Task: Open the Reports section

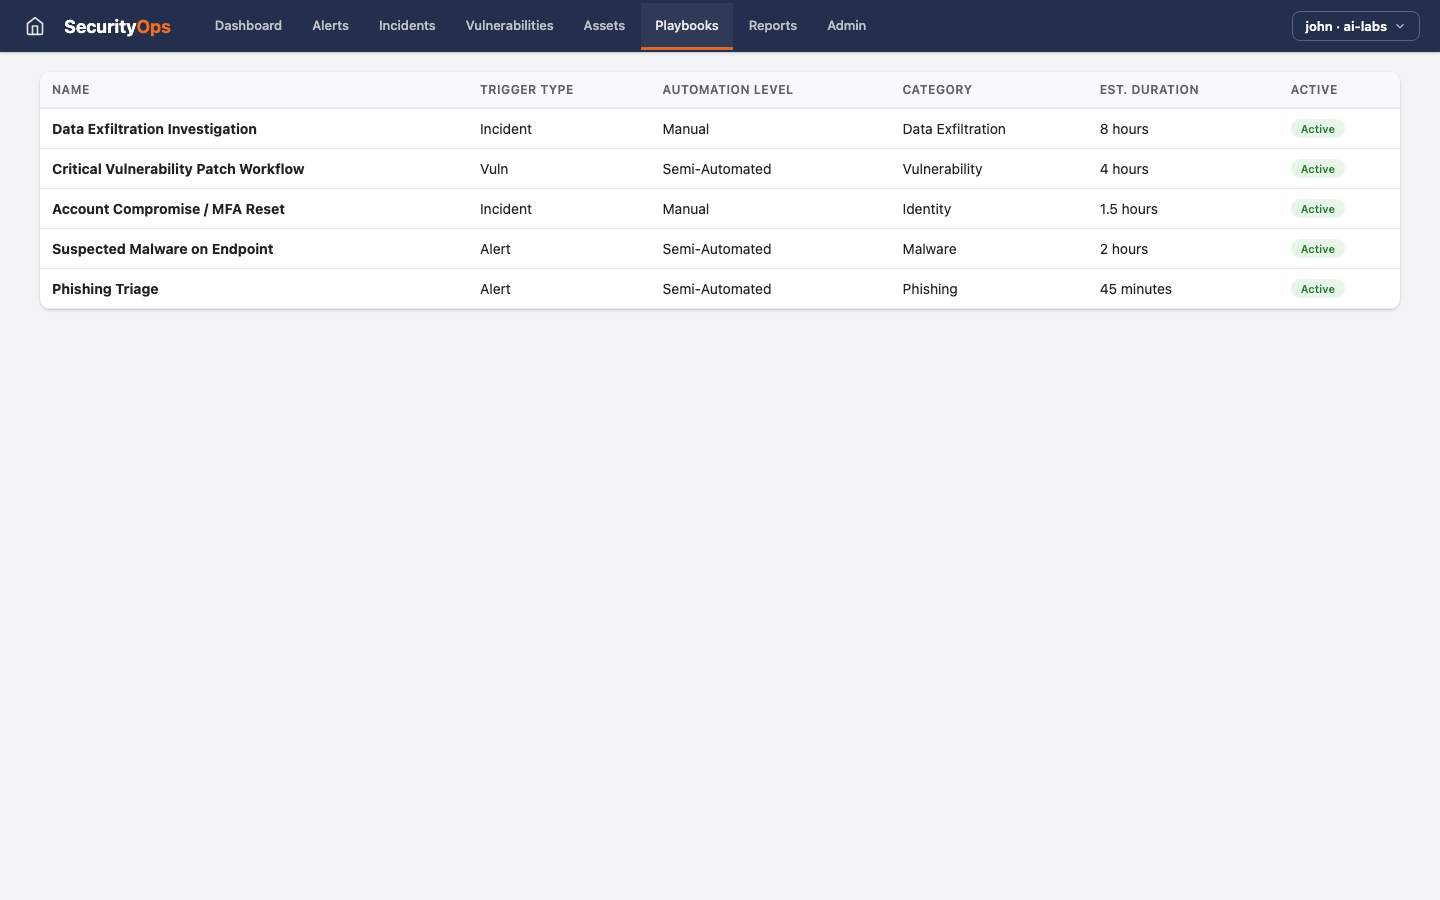Action: pyautogui.click(x=772, y=26)
